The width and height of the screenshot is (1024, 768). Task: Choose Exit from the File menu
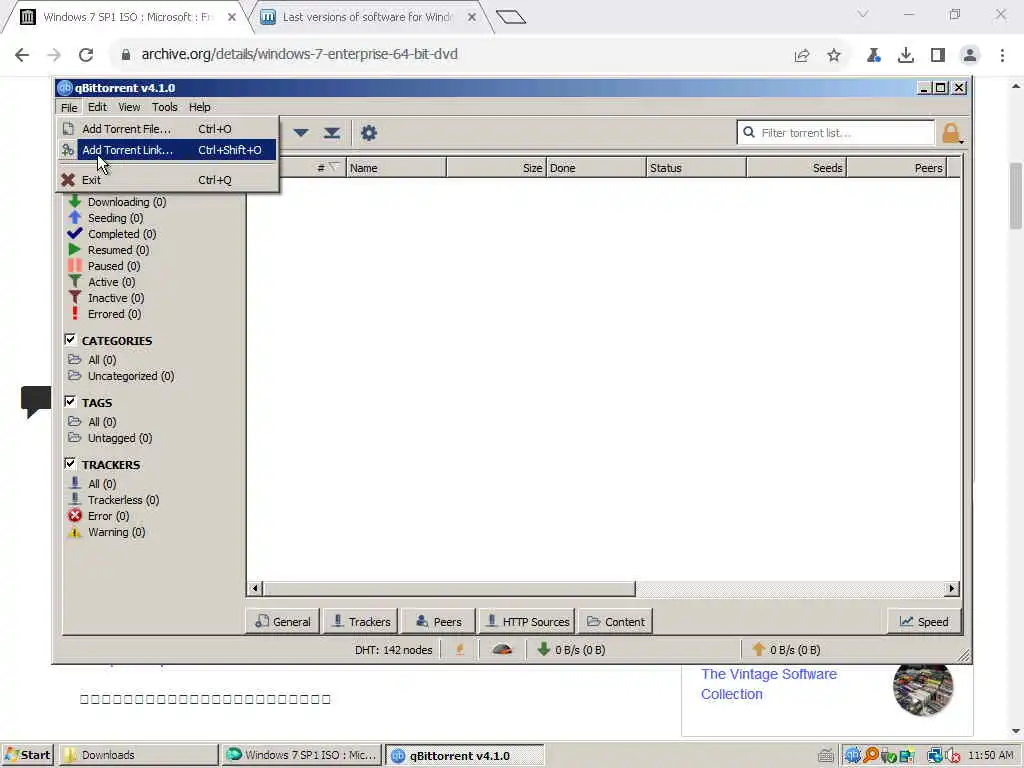[167, 180]
